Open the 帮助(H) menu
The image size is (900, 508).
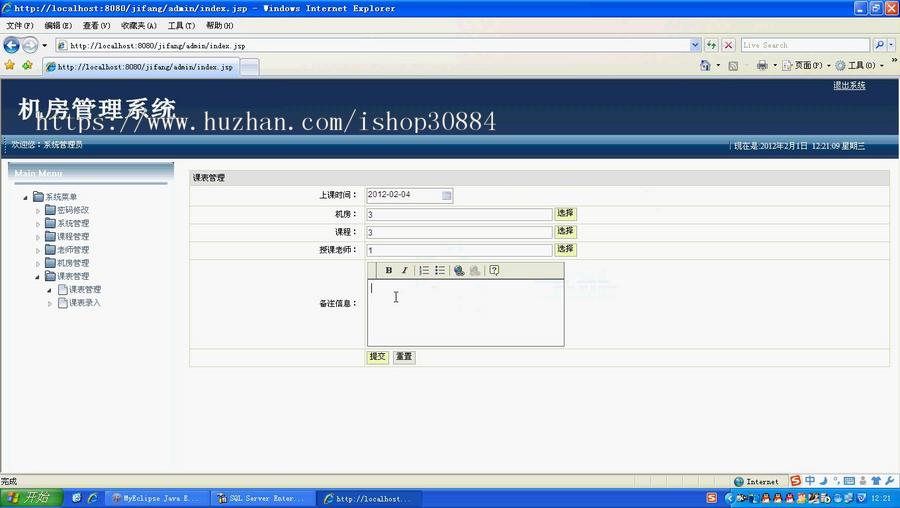[220, 25]
